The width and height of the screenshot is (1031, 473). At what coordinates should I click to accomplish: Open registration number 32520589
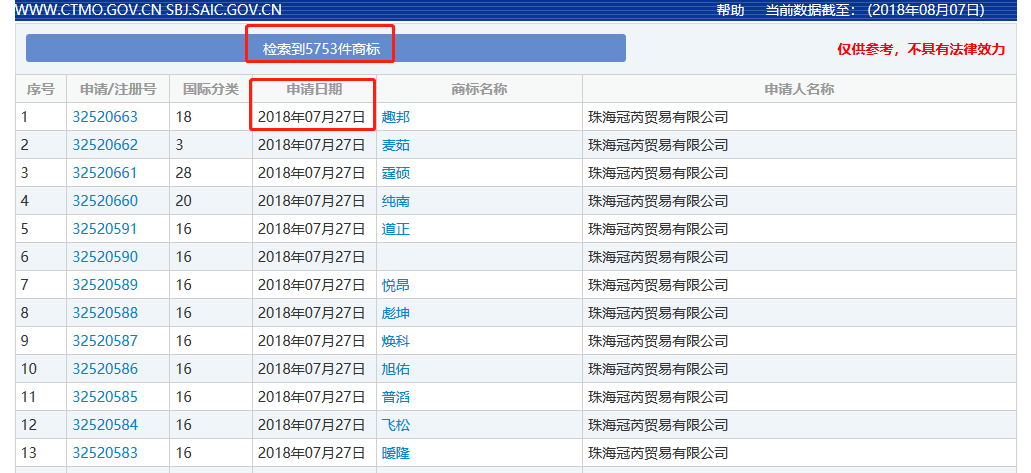tap(105, 285)
